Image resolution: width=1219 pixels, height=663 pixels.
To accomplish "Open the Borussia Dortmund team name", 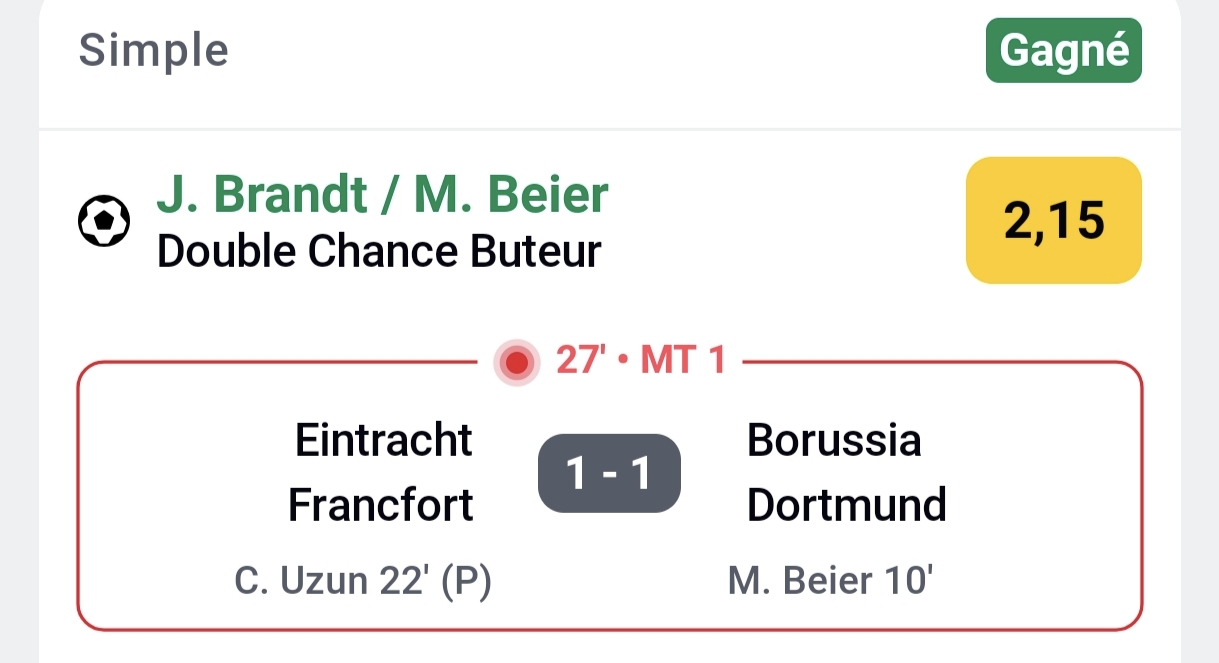I will 846,472.
